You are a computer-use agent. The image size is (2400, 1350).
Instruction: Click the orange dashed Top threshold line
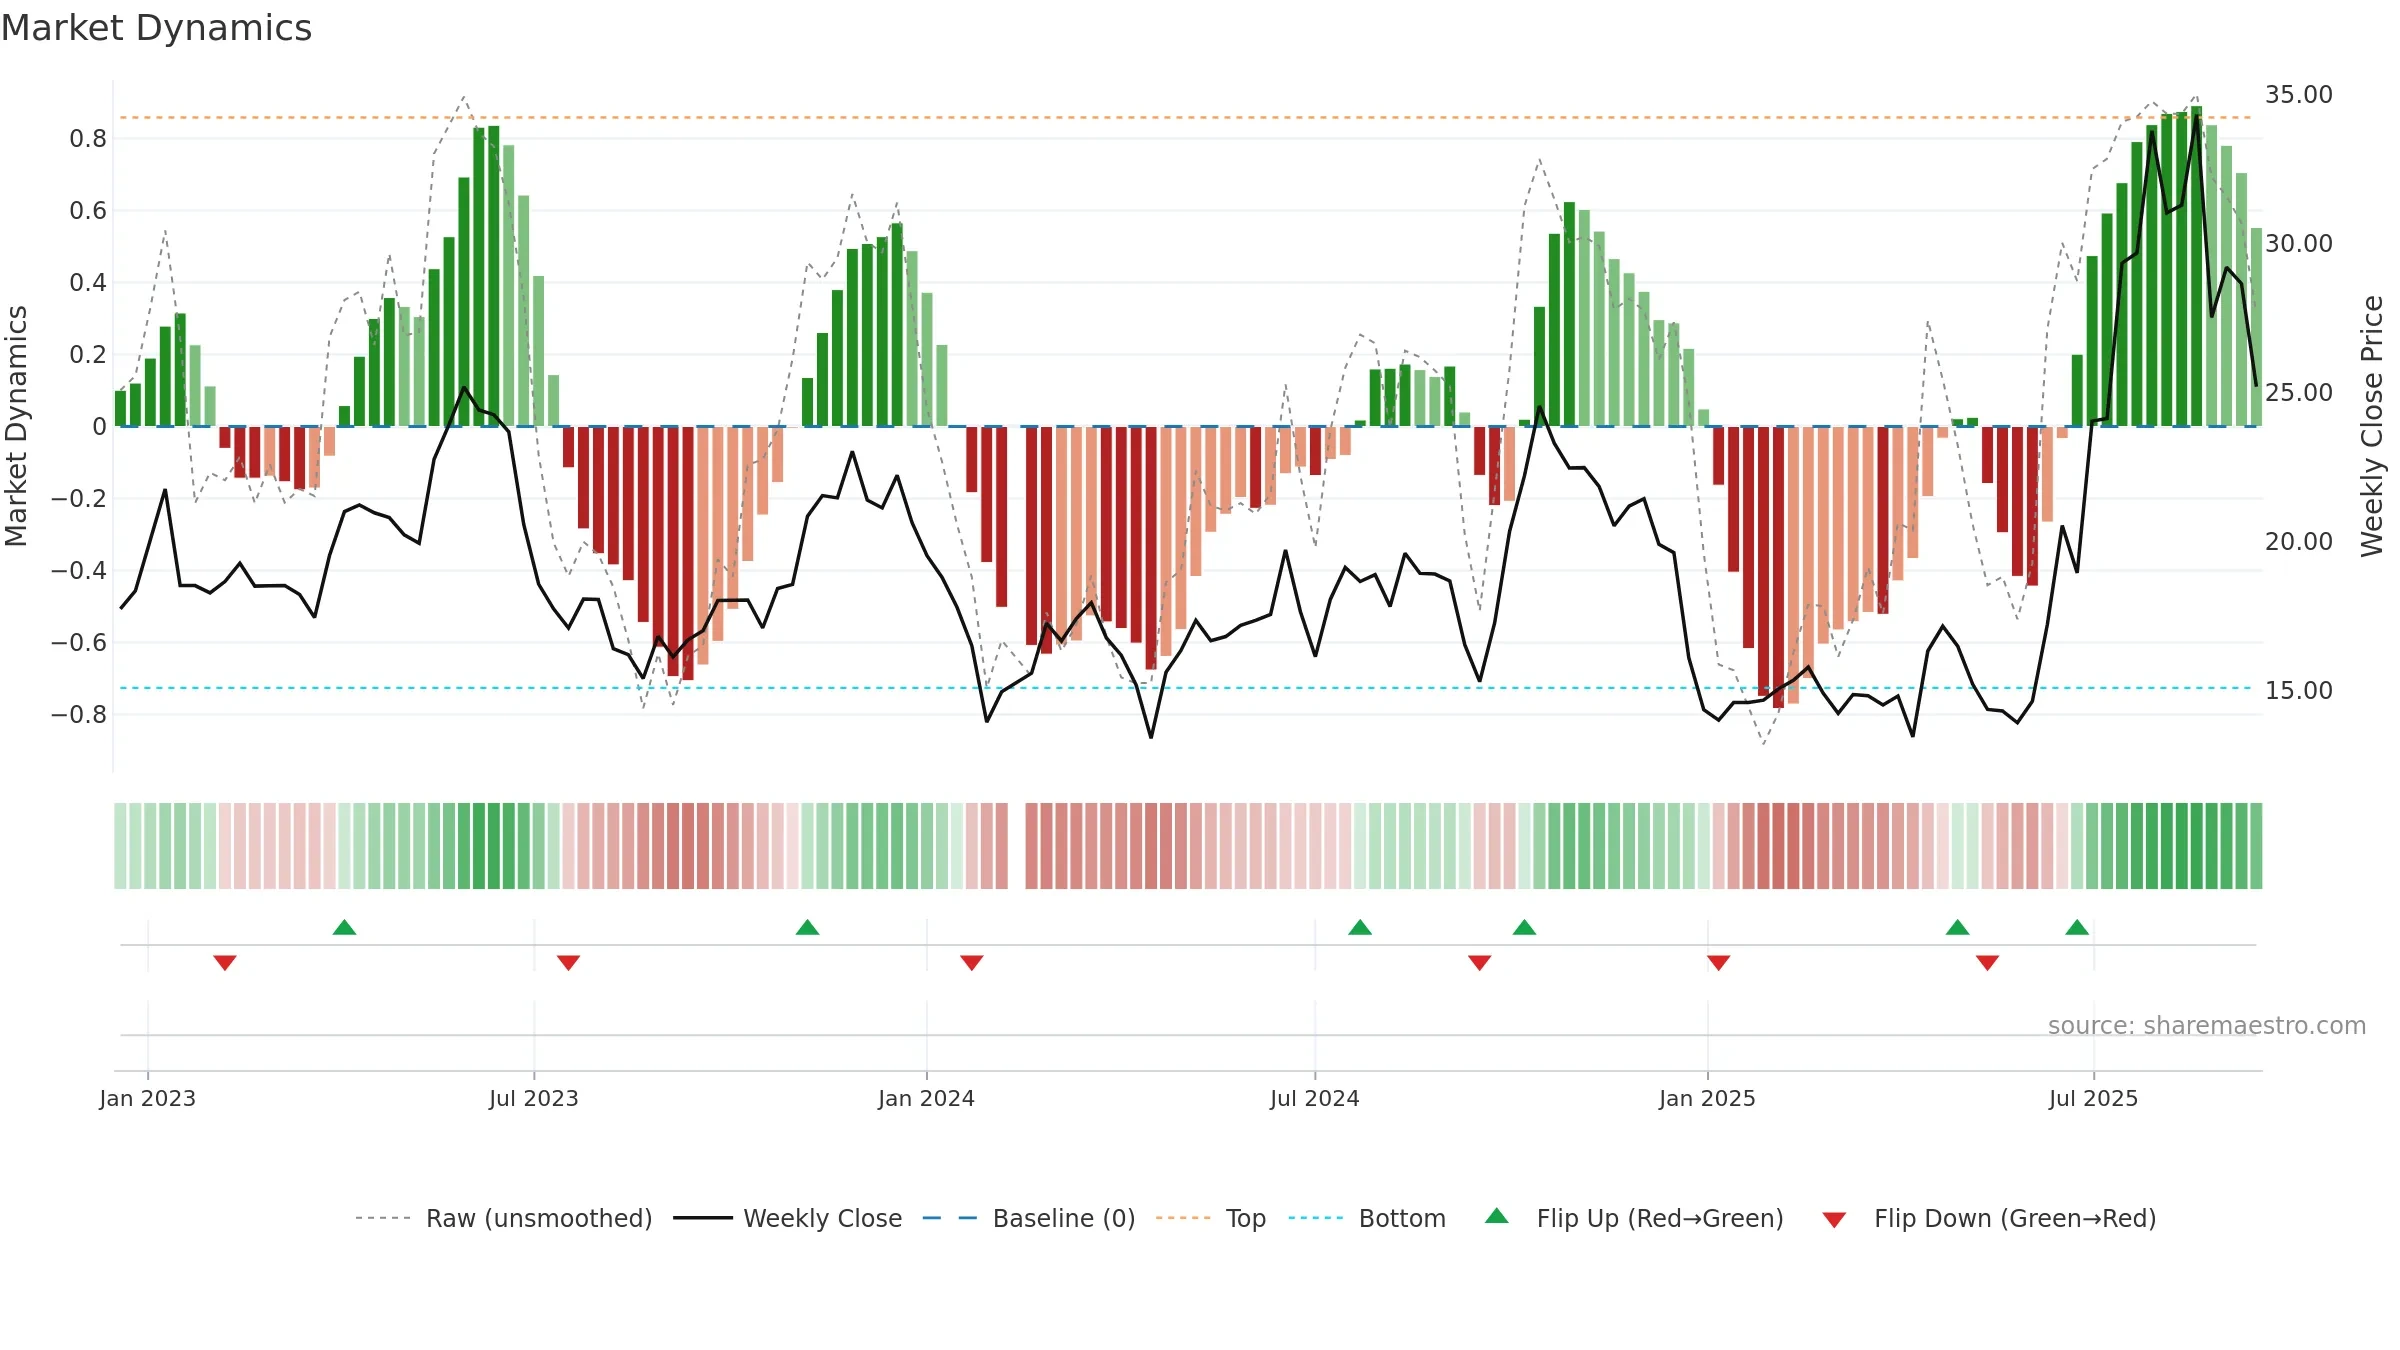[1186, 118]
